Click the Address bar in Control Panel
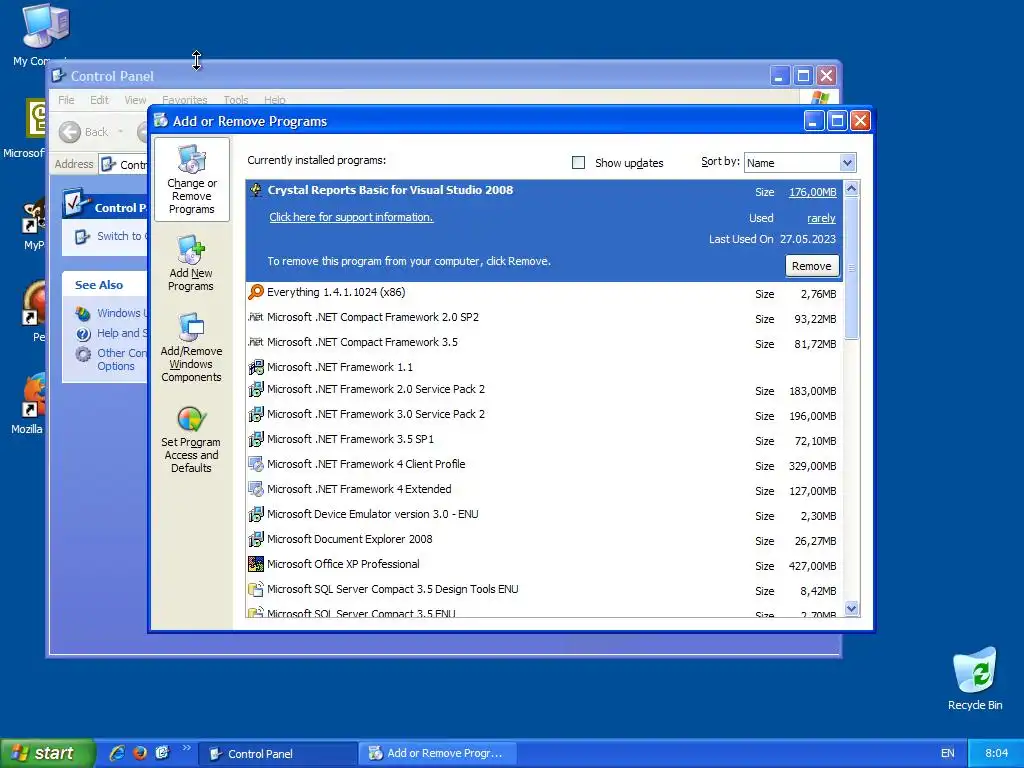This screenshot has width=1024, height=768. (124, 165)
